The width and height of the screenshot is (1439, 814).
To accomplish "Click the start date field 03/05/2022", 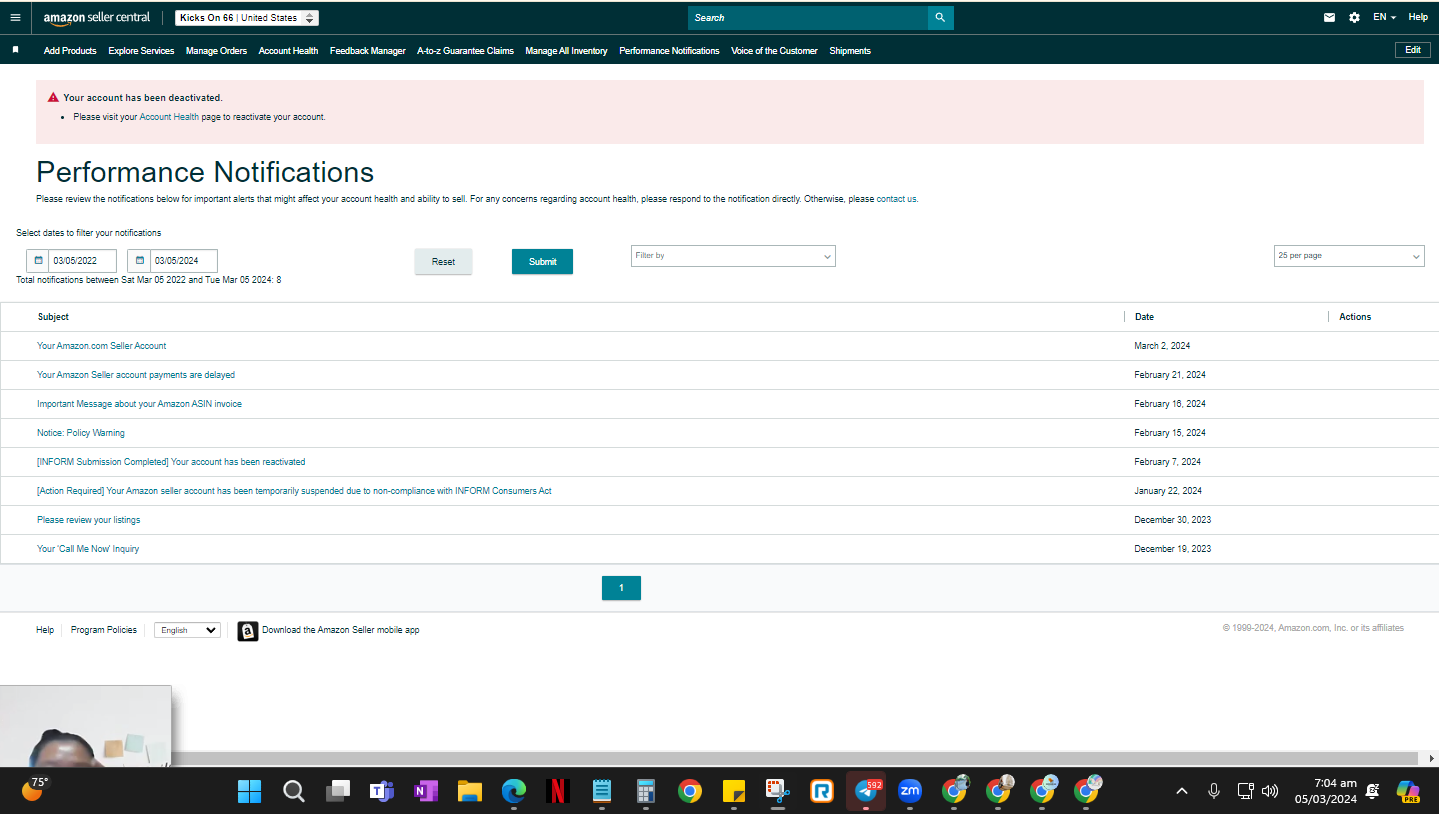I will coord(83,261).
